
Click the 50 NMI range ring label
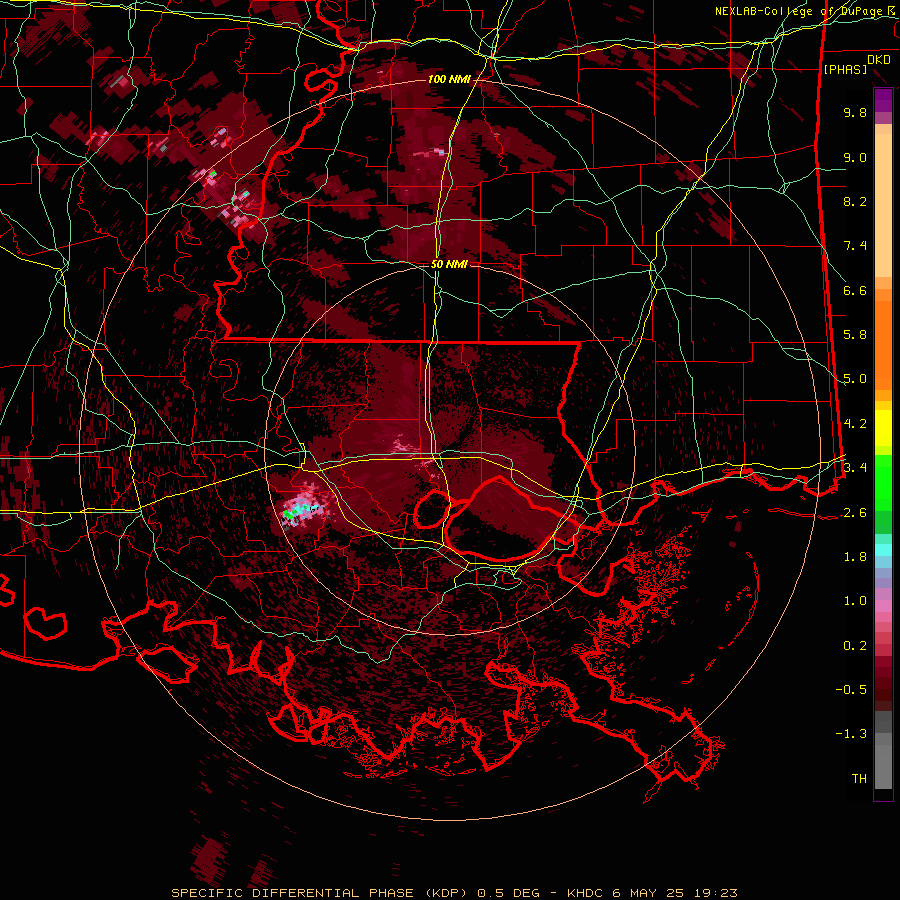pyautogui.click(x=449, y=264)
